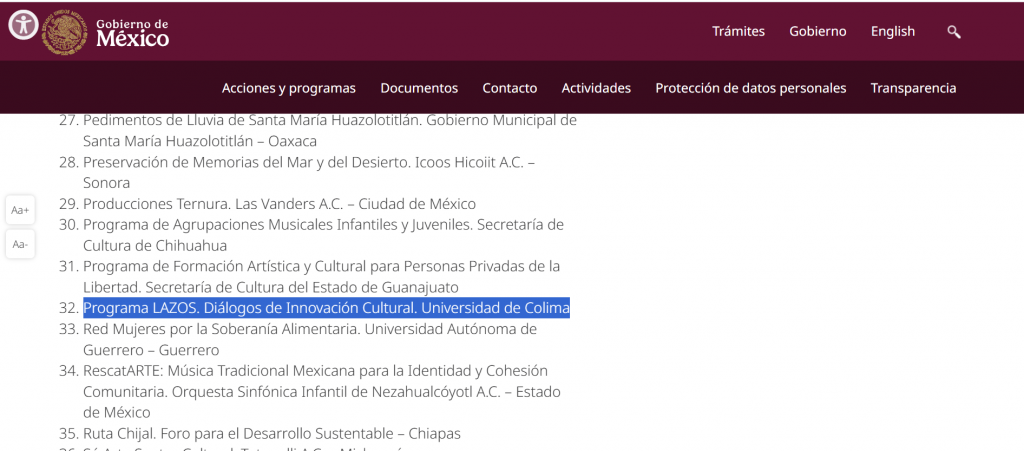Open the Trámites menu item

(738, 31)
